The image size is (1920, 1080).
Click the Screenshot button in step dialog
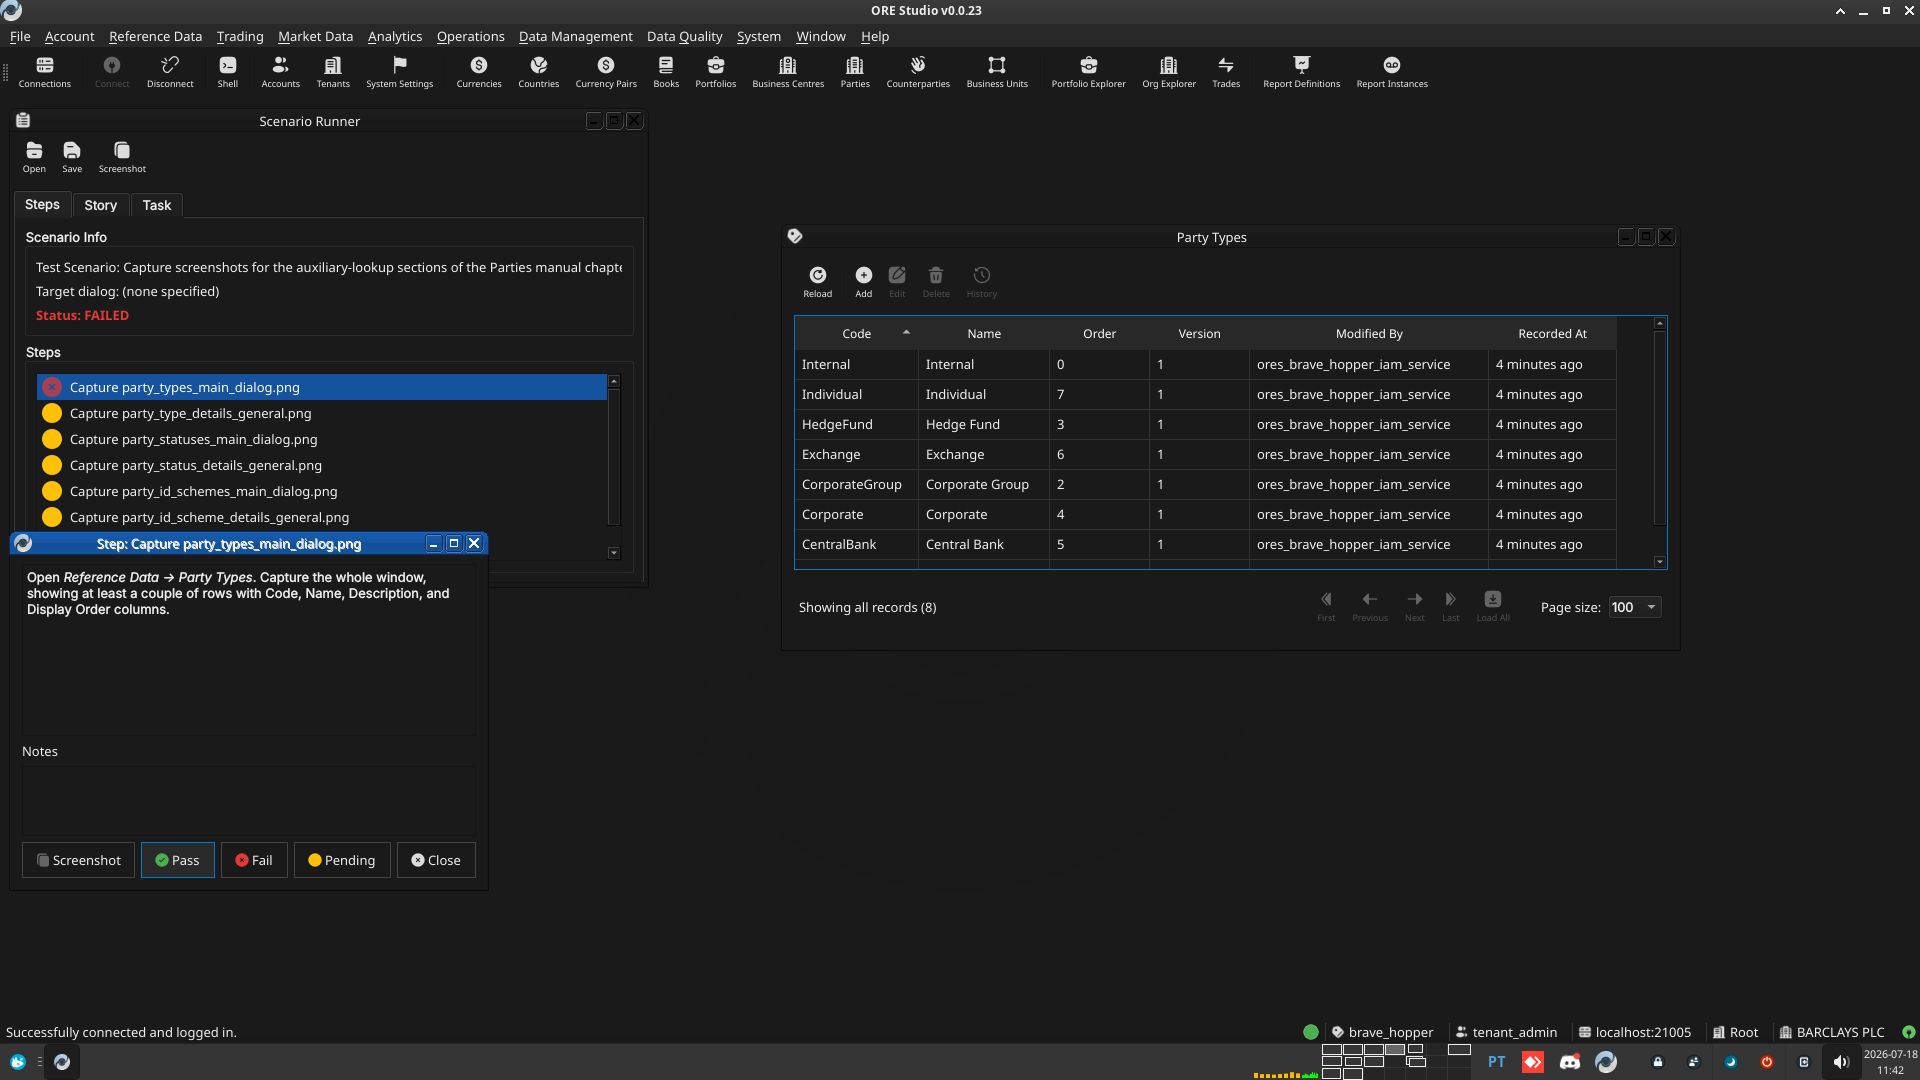78,860
